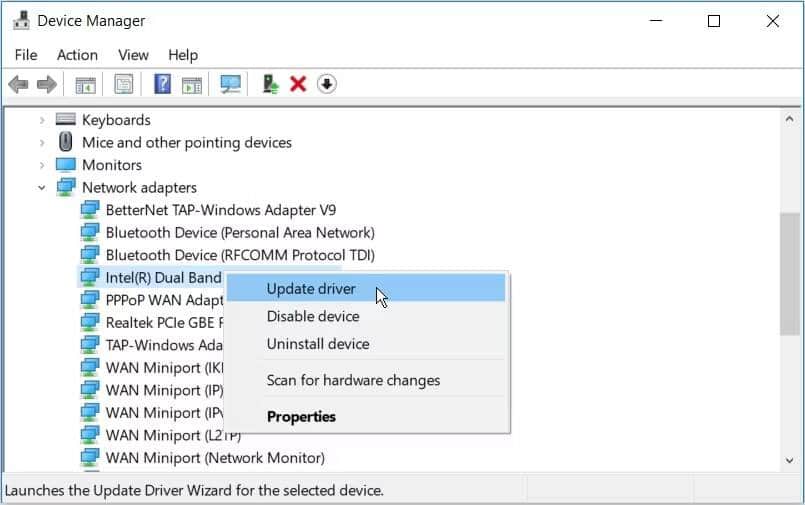Click the green Update driver toolbar icon
The image size is (805, 505).
[270, 85]
